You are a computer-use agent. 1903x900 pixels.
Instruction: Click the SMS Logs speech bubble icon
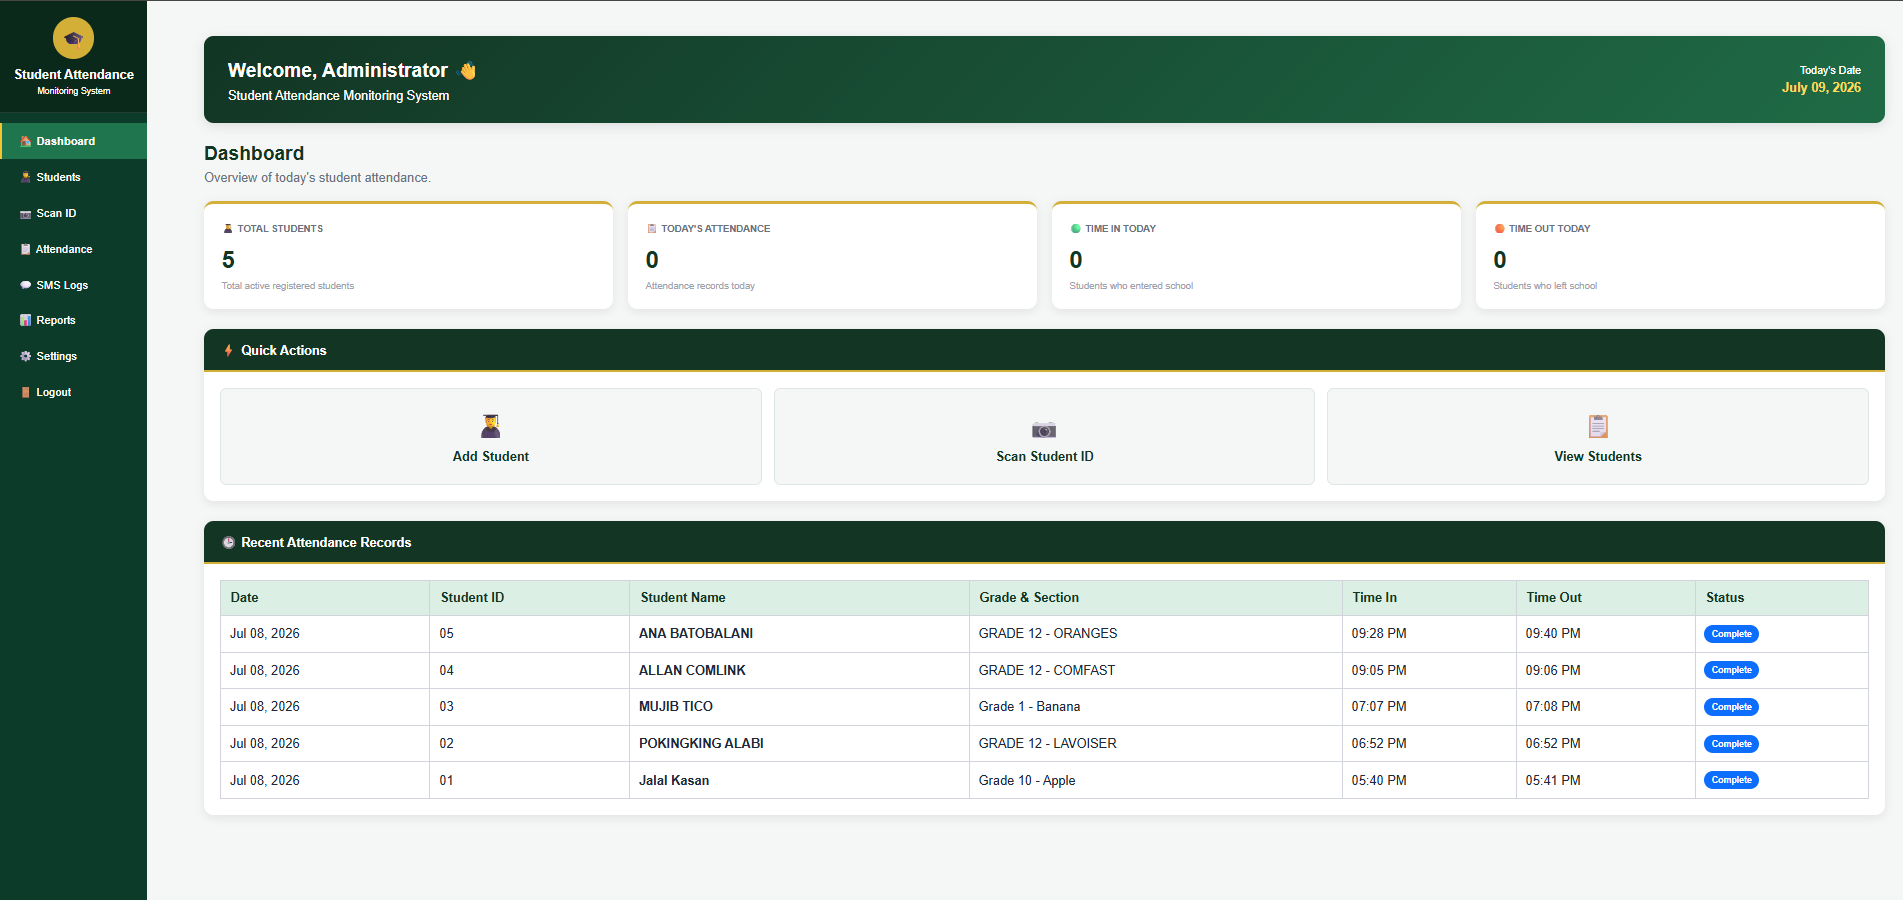(26, 285)
